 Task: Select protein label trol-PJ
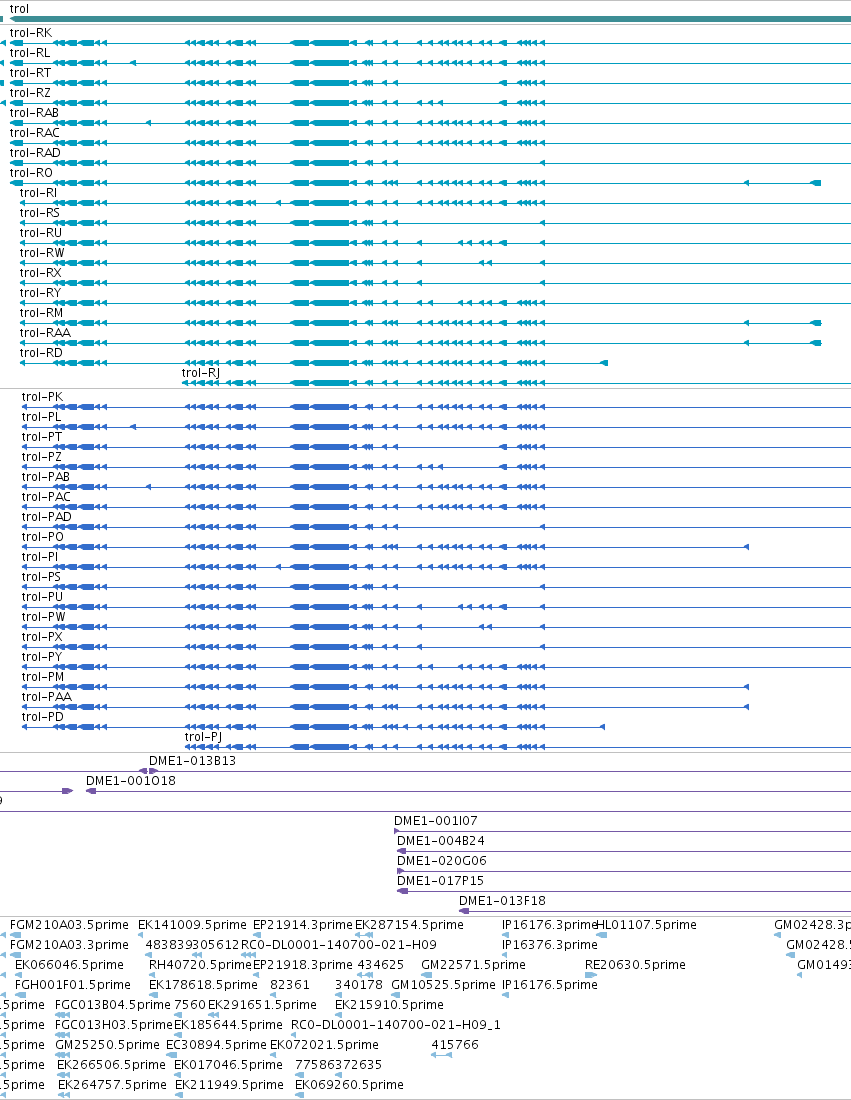pyautogui.click(x=203, y=737)
